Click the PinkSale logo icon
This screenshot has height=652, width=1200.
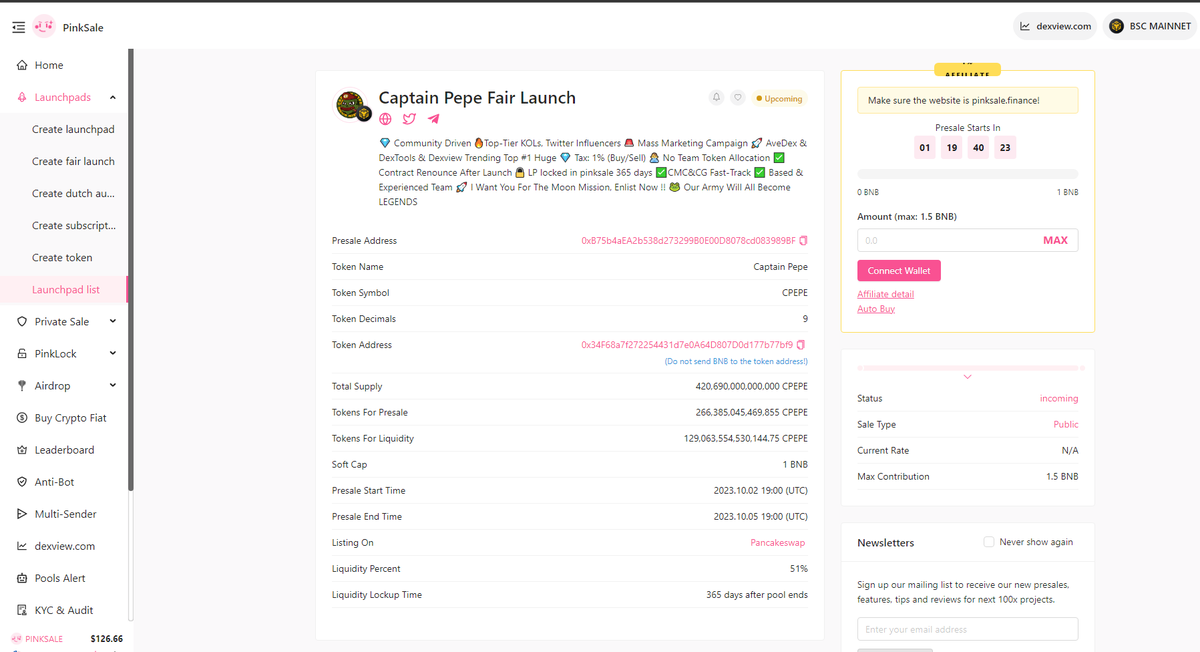click(x=45, y=27)
